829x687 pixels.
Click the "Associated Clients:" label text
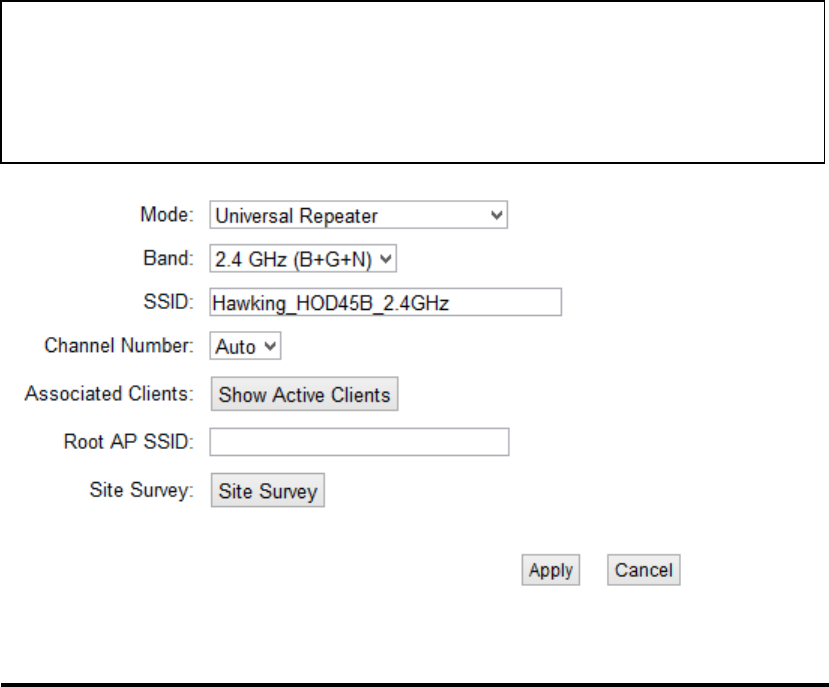[x=109, y=394]
